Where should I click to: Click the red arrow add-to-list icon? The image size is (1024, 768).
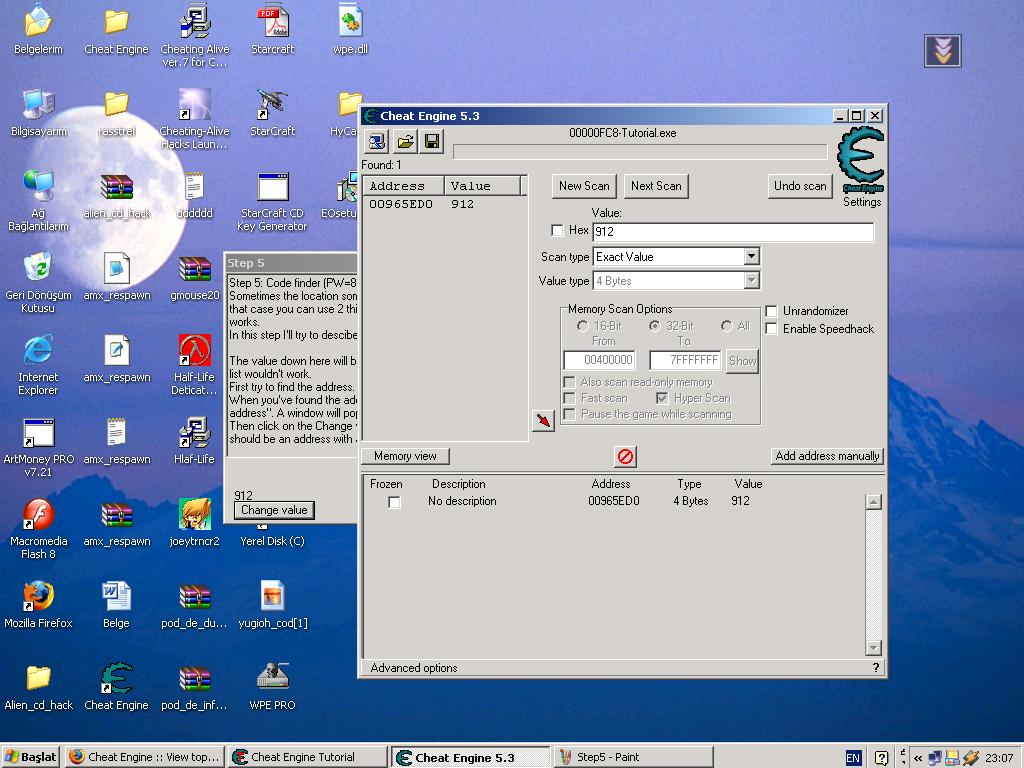[543, 421]
